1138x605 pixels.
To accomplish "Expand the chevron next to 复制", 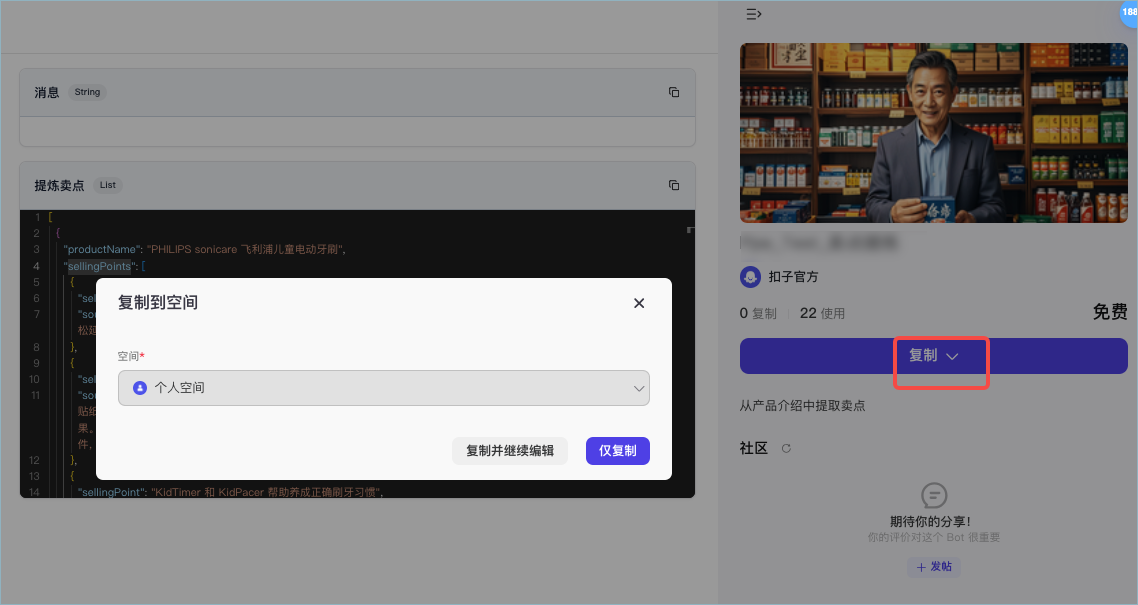I will click(952, 356).
